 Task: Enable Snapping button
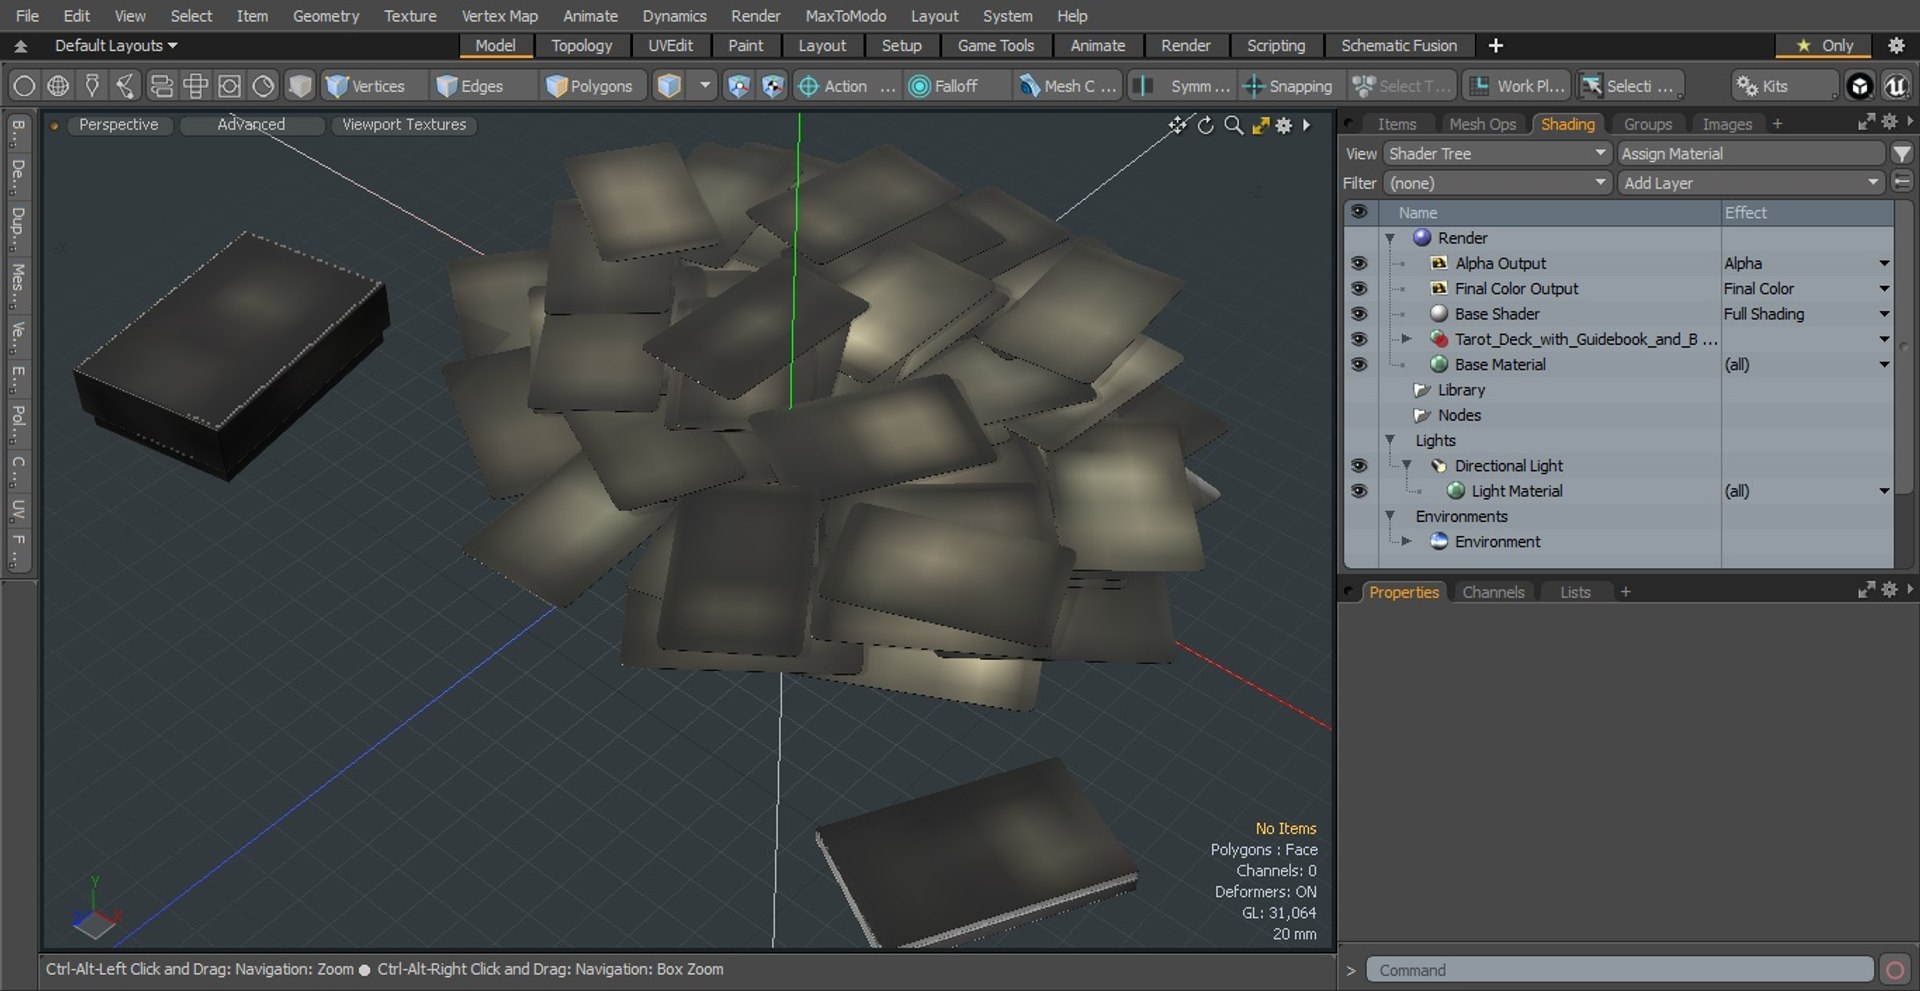coord(1288,86)
